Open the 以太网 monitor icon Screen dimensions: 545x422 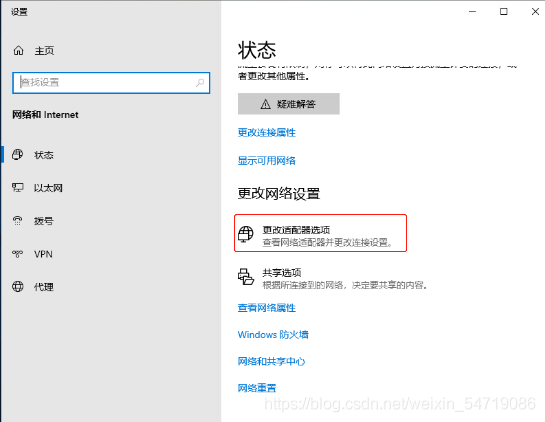point(17,187)
